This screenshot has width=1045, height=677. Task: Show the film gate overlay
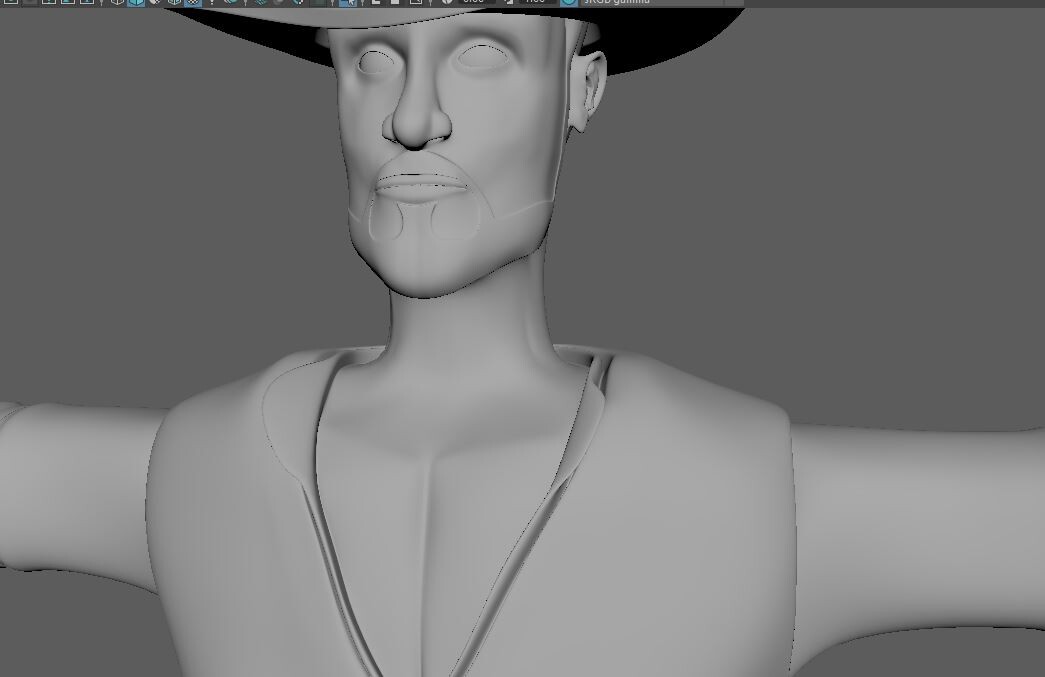click(x=66, y=3)
